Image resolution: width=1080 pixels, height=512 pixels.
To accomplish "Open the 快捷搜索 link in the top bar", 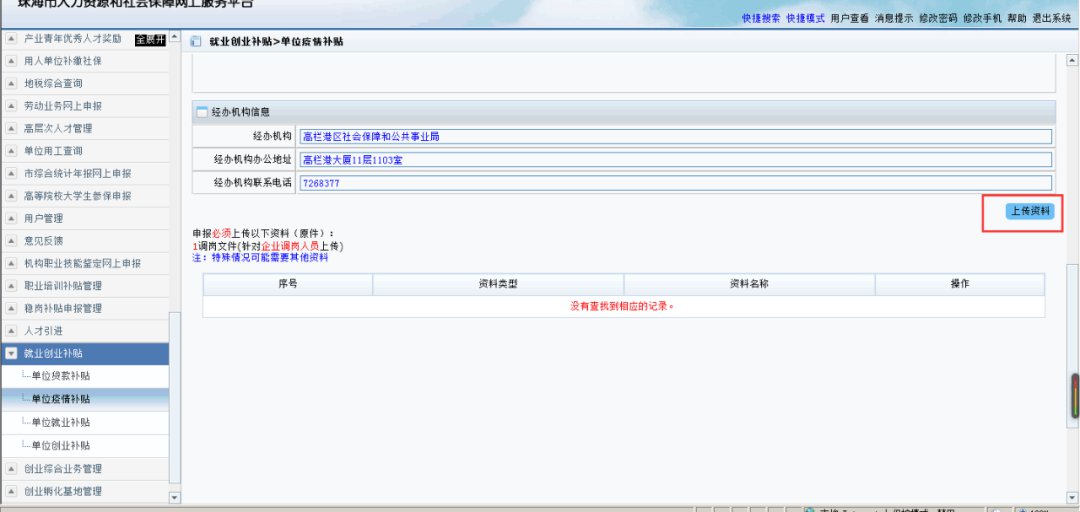I will tap(761, 18).
